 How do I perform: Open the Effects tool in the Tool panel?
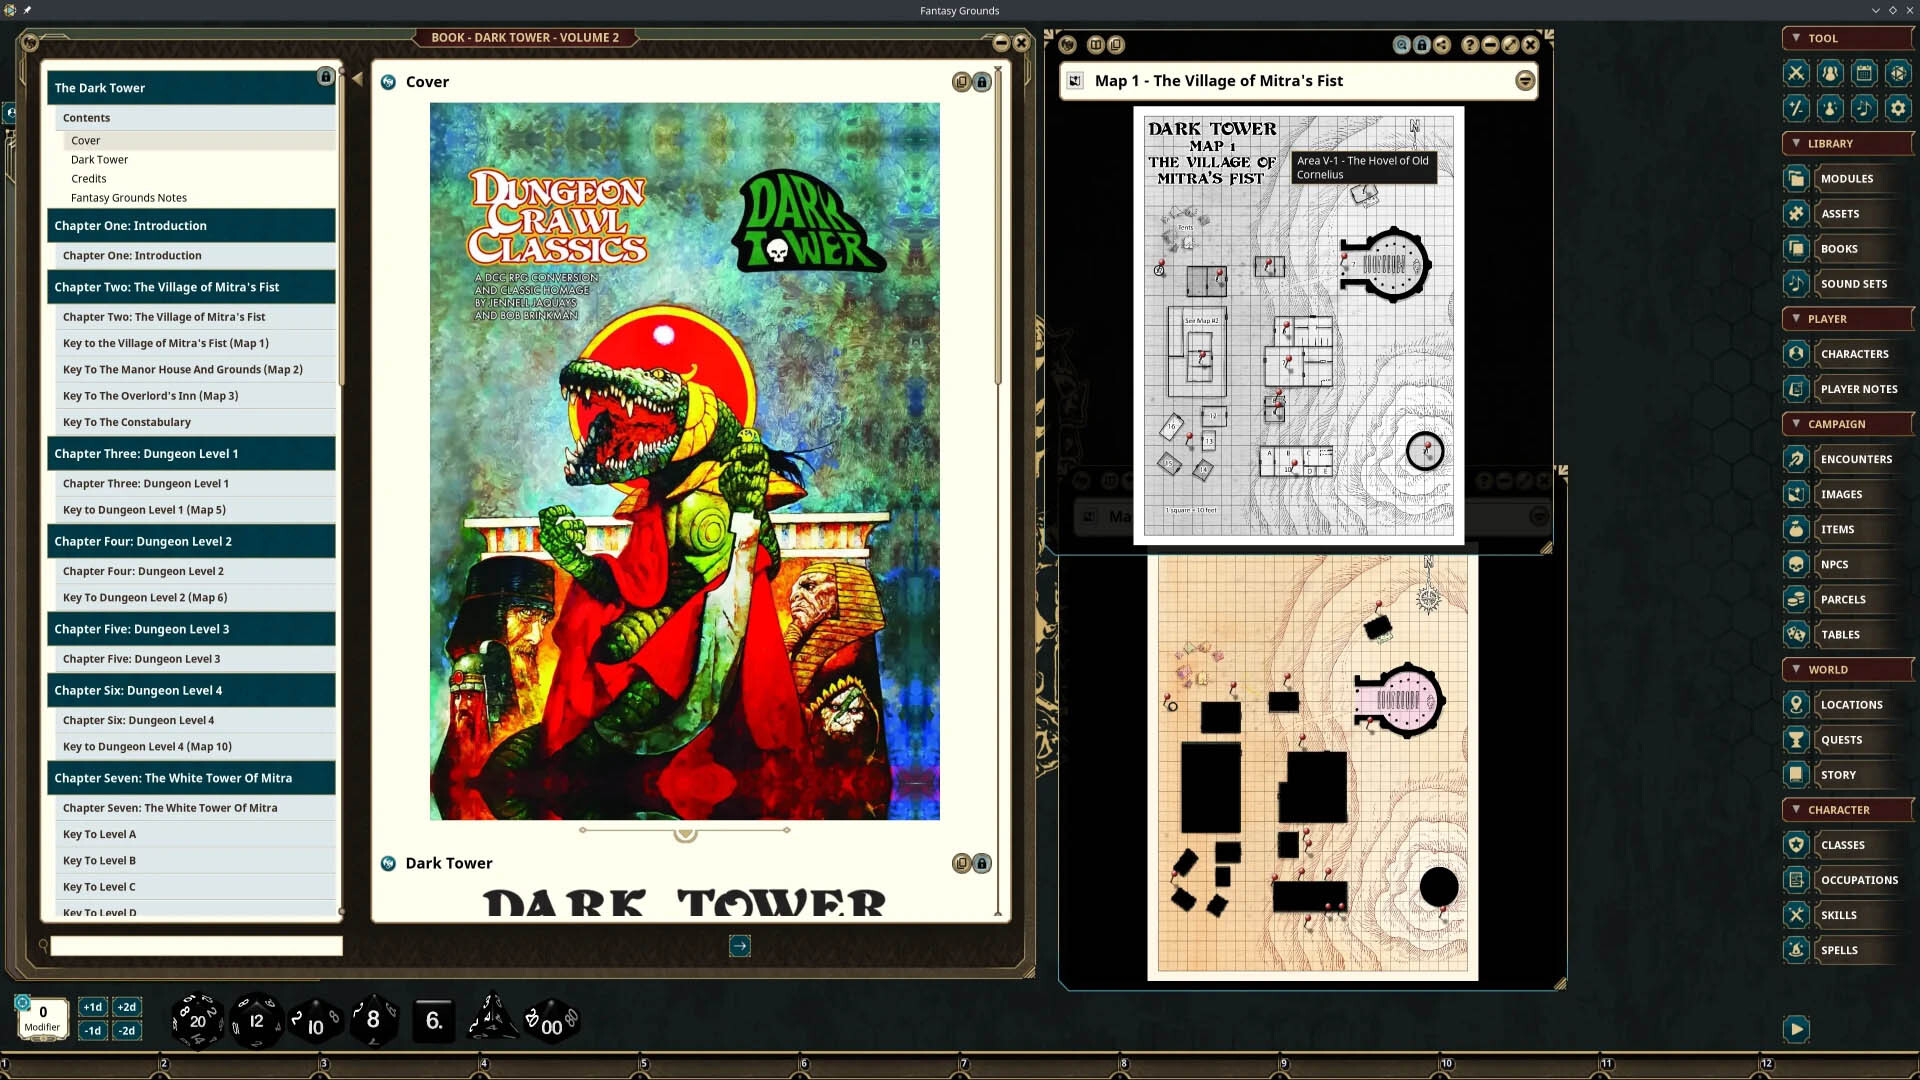pyautogui.click(x=1830, y=109)
